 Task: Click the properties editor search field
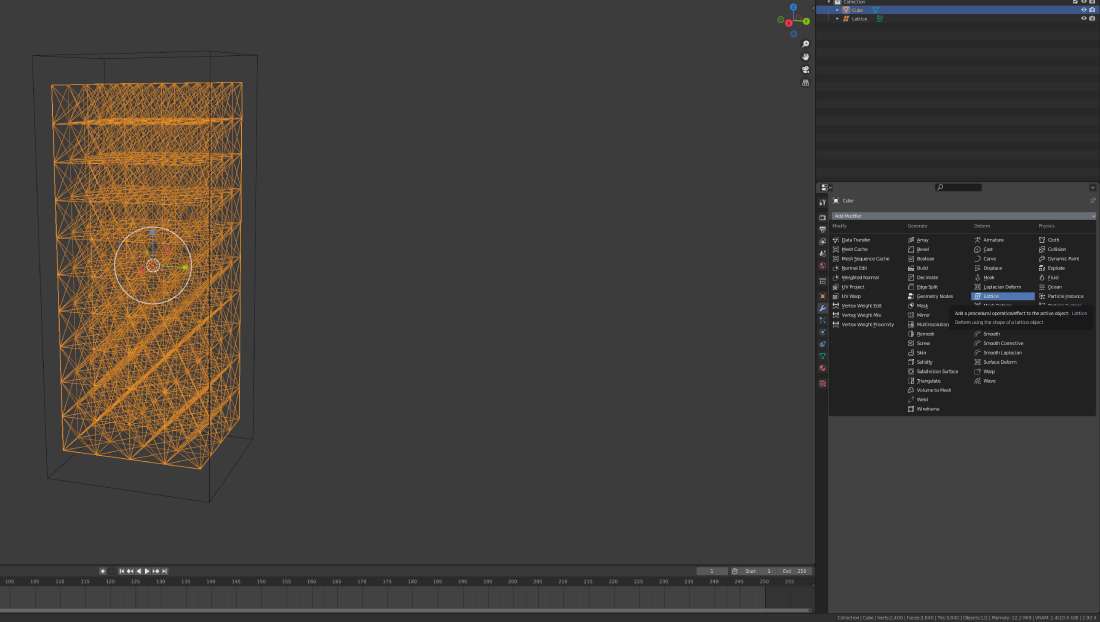[958, 187]
